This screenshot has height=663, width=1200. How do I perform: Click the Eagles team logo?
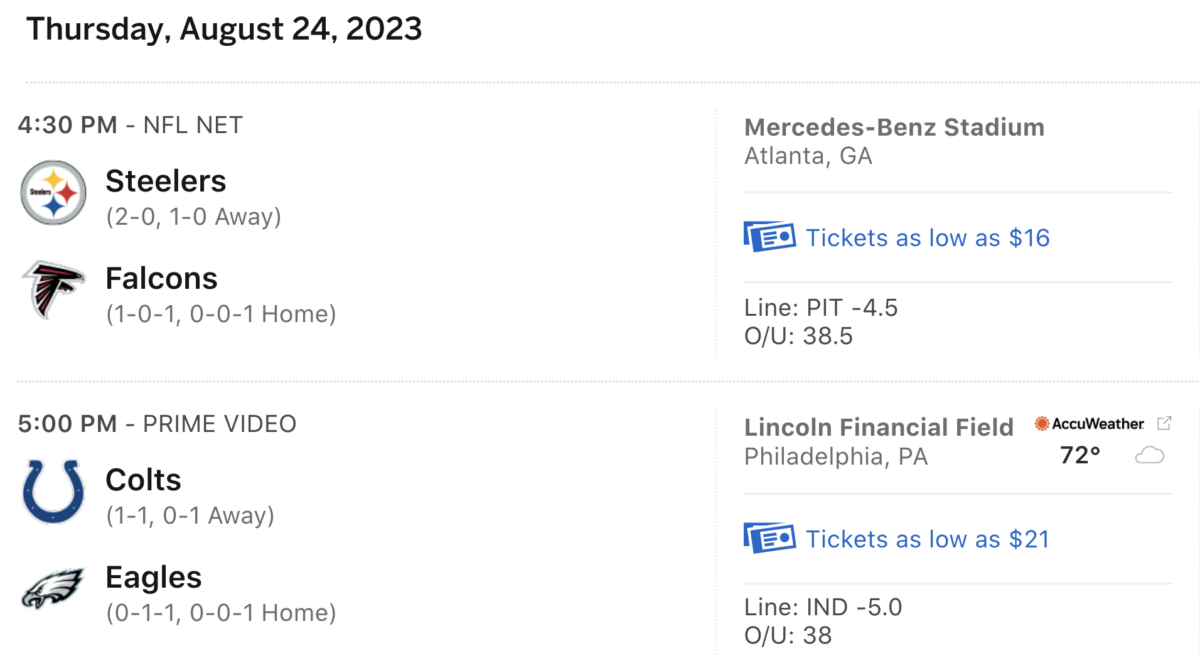(53, 589)
